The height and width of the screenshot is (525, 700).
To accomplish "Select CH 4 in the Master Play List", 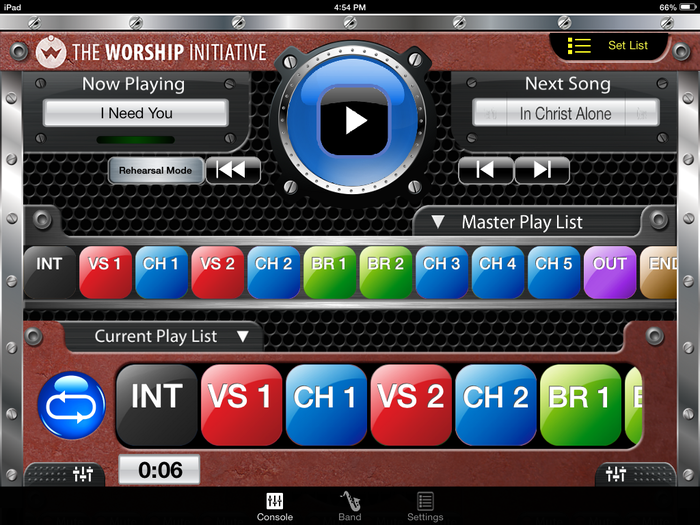I will coord(498,272).
